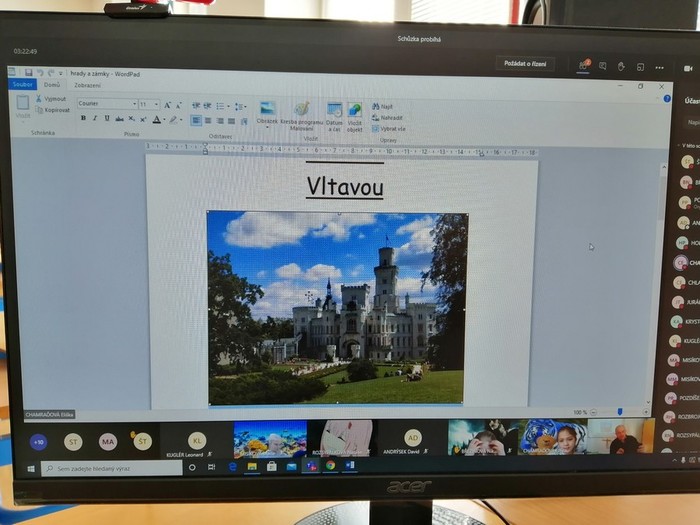This screenshot has height=525, width=700.
Task: Click Najít (find) button
Action: pos(383,106)
